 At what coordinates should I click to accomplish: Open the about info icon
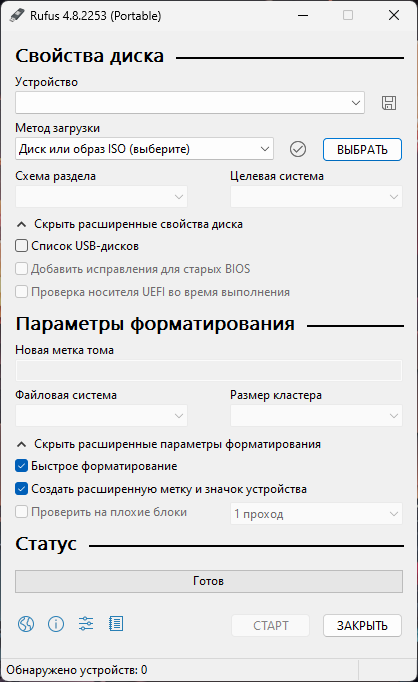[x=56, y=624]
